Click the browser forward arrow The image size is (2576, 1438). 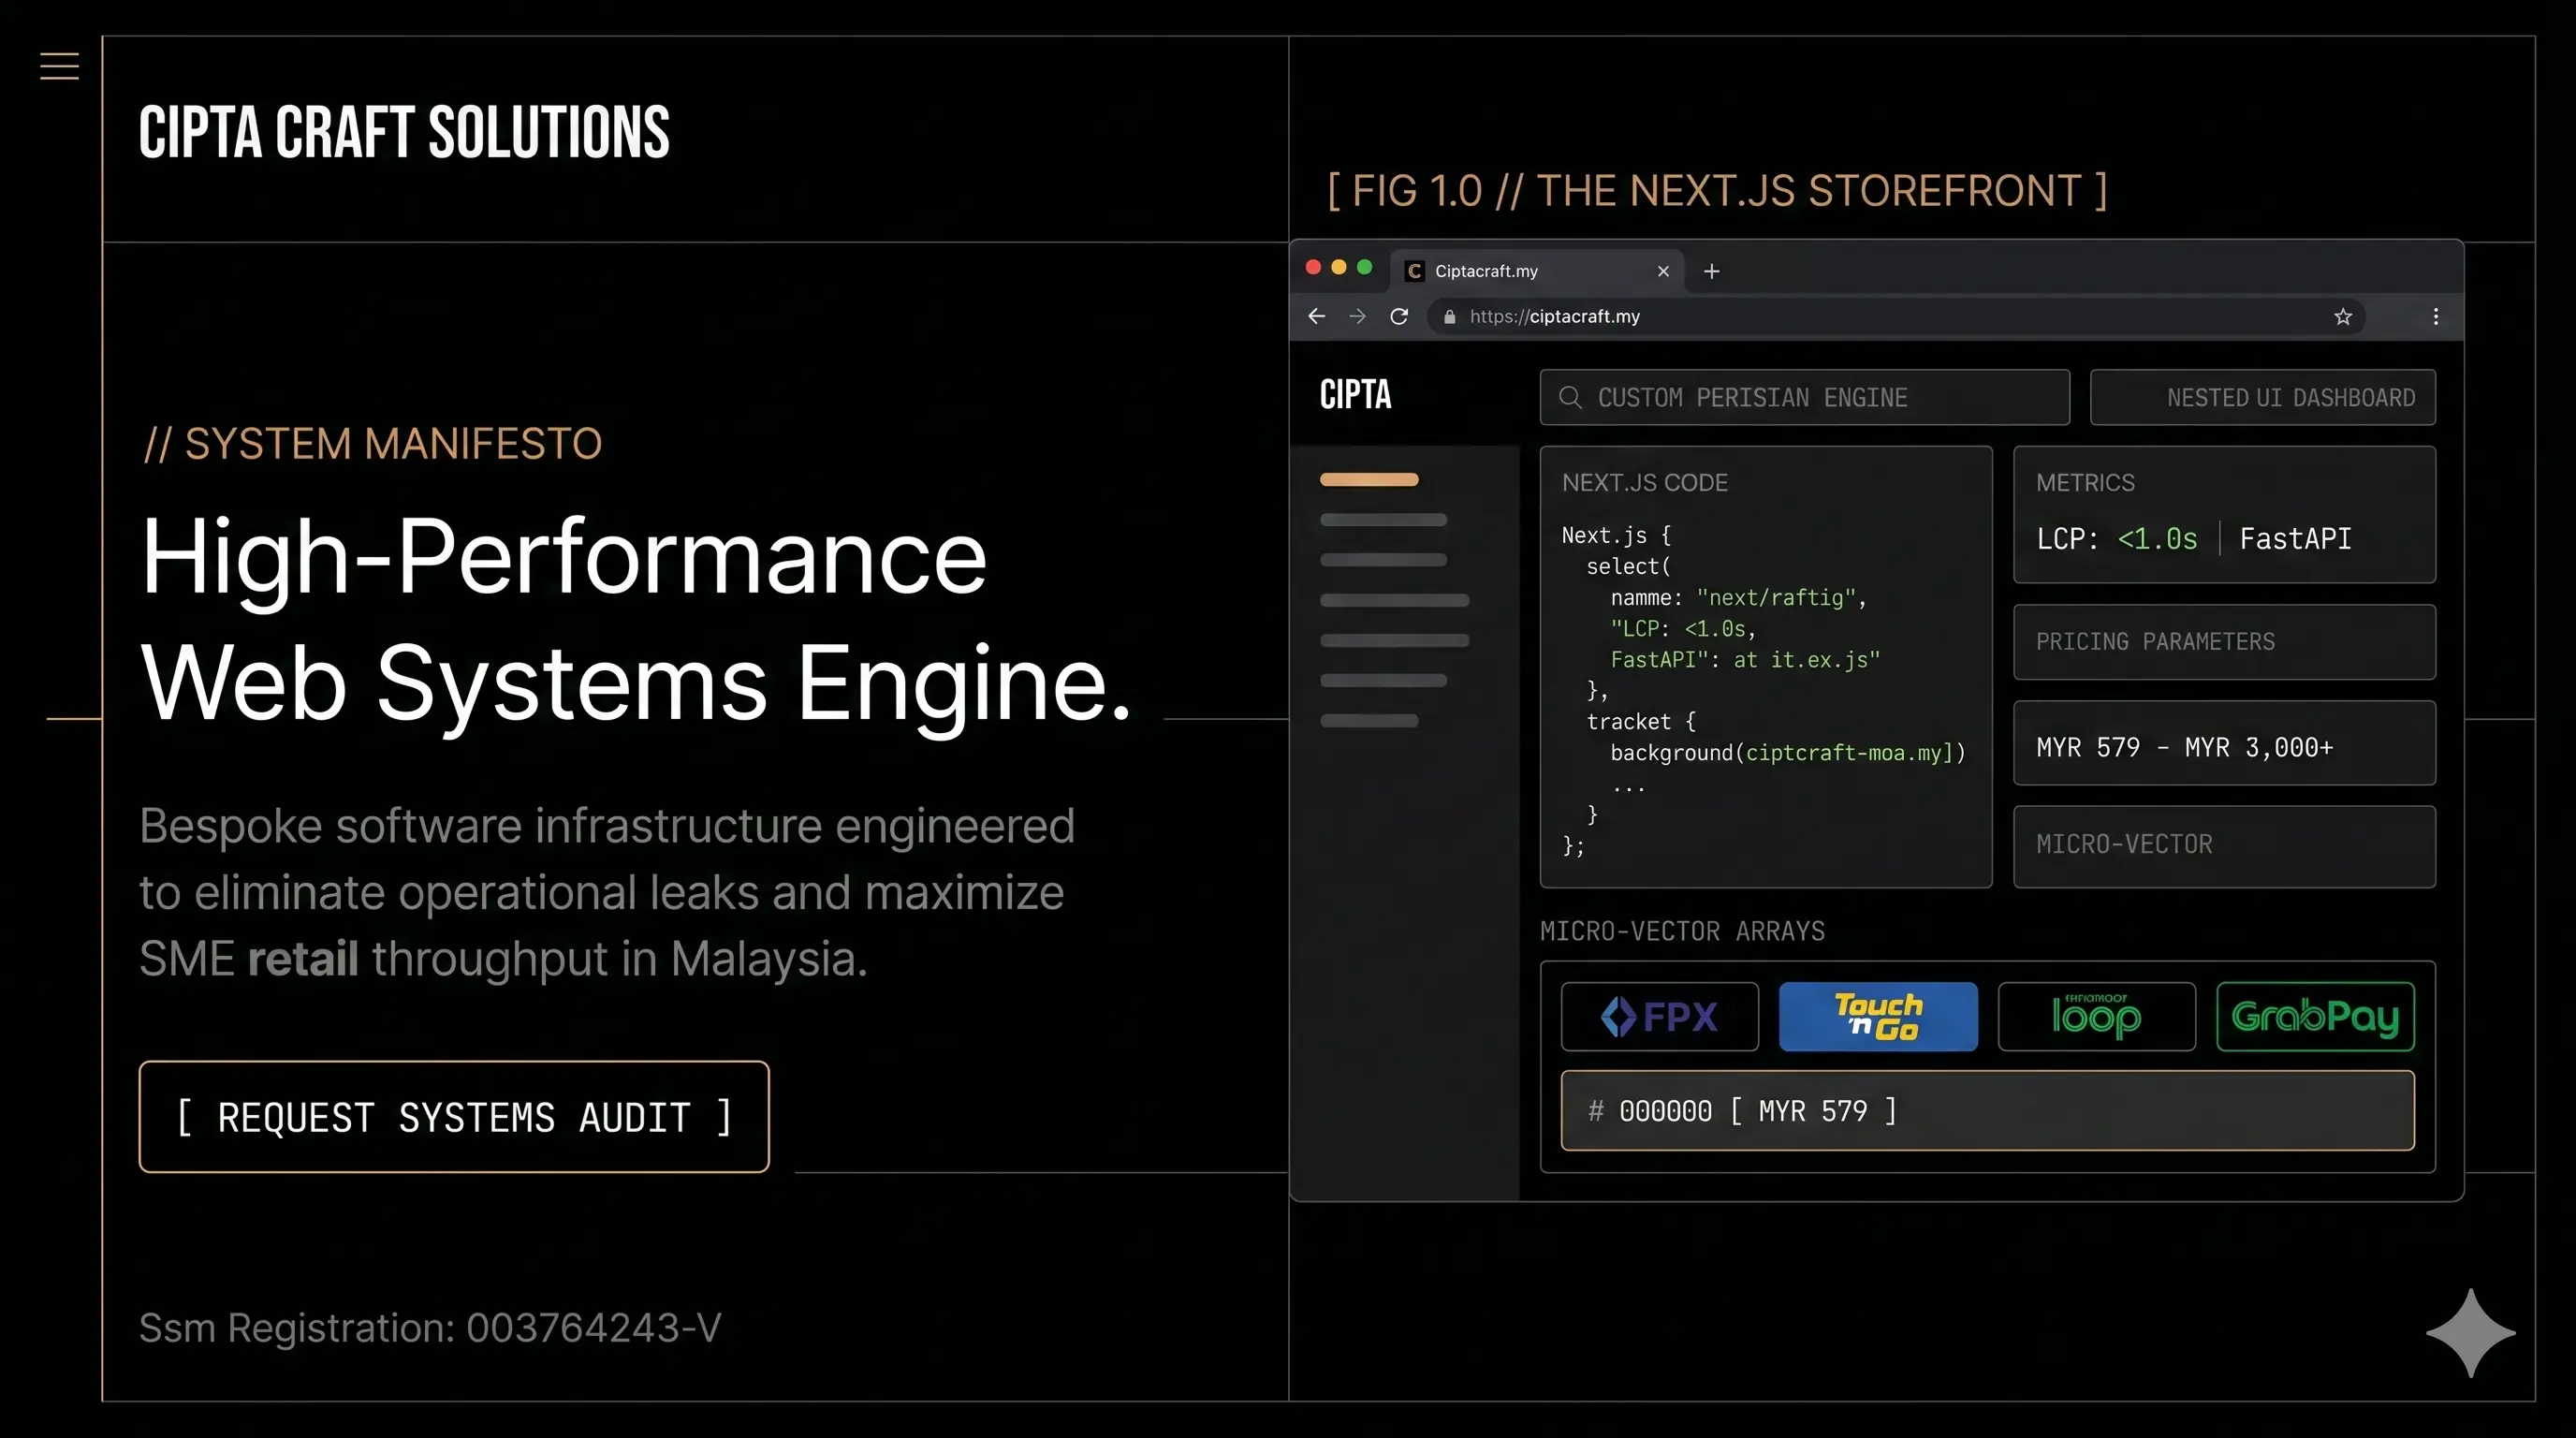point(1357,316)
